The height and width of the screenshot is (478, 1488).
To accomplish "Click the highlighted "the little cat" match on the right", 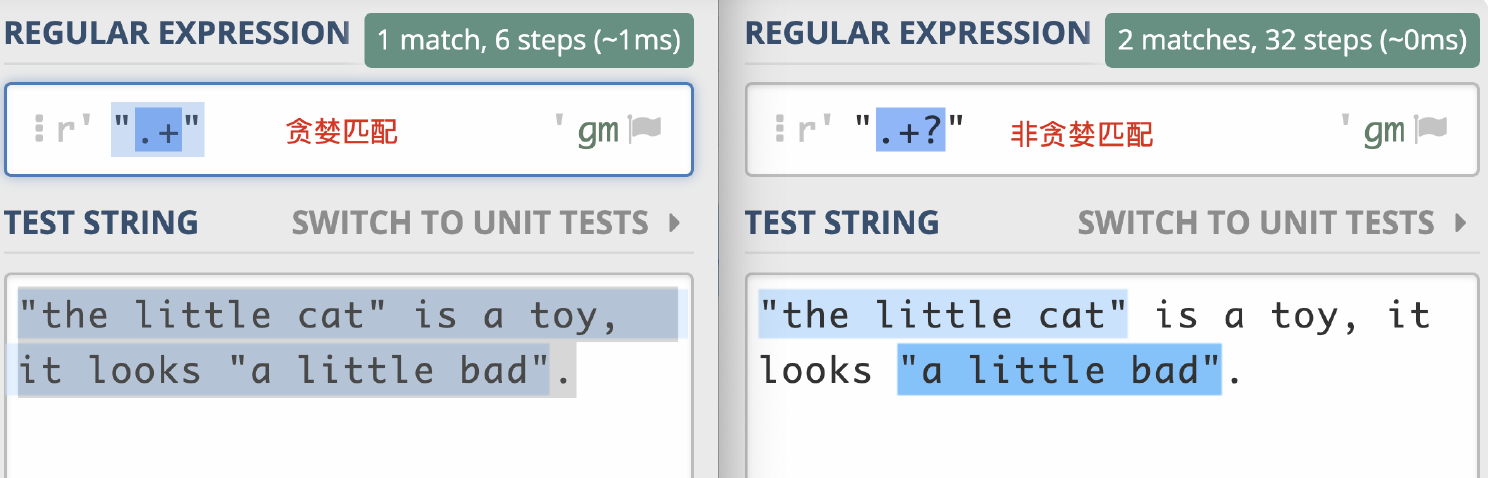I will (x=942, y=315).
